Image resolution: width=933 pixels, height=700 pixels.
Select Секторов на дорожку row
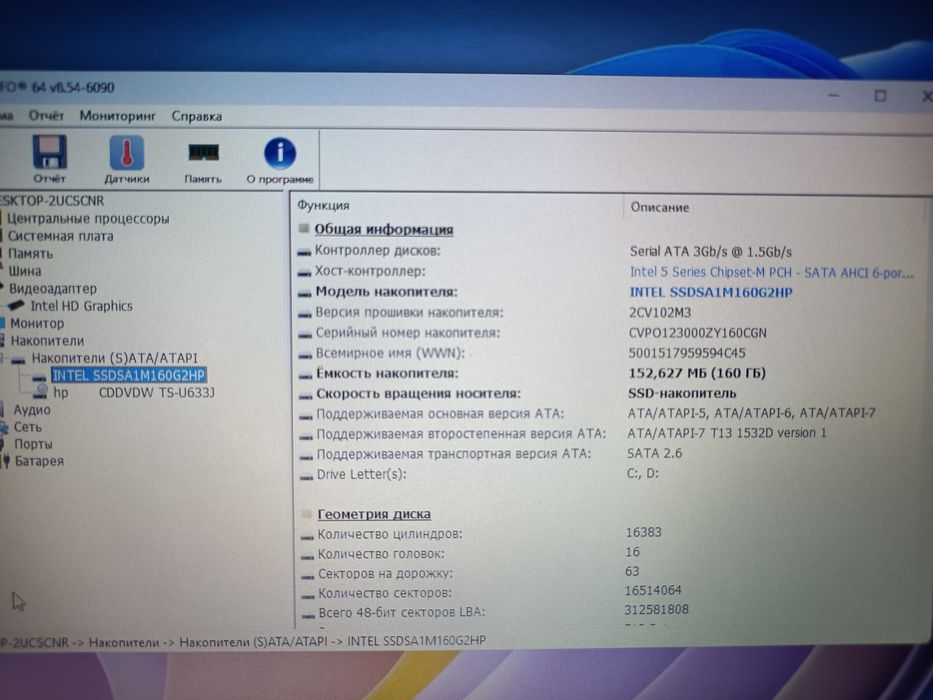click(385, 573)
